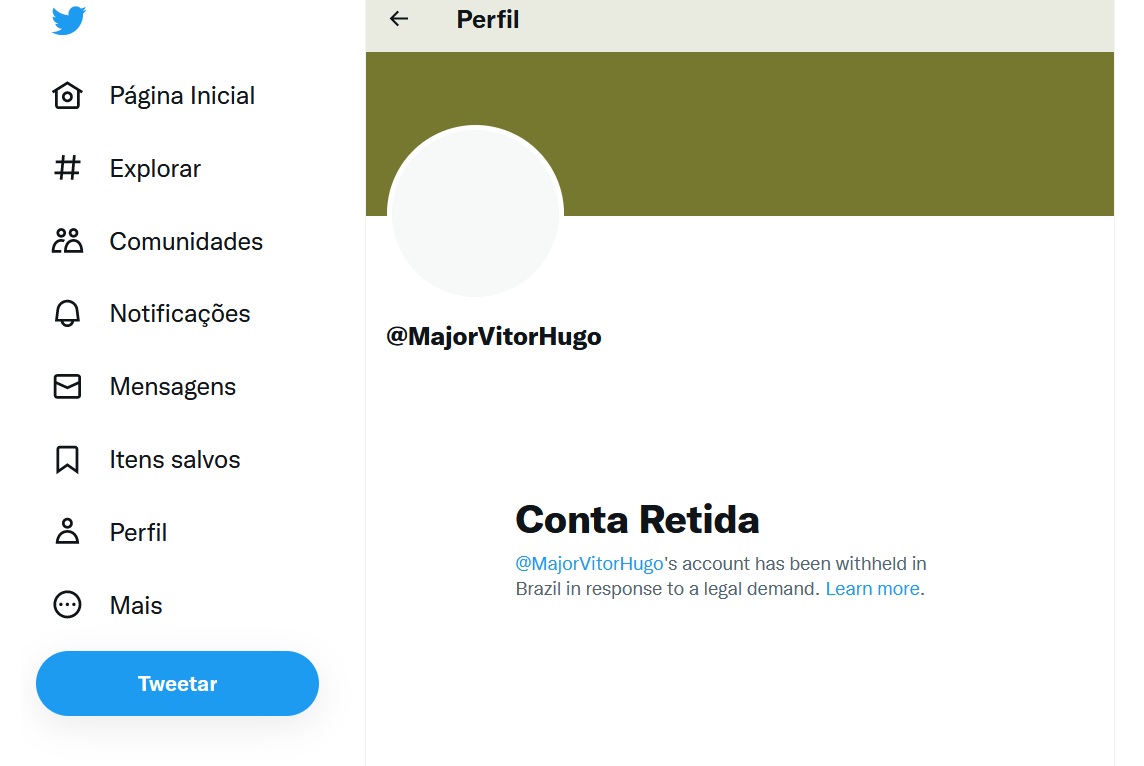Click the Perfil person icon
The height and width of the screenshot is (766, 1144).
click(67, 532)
